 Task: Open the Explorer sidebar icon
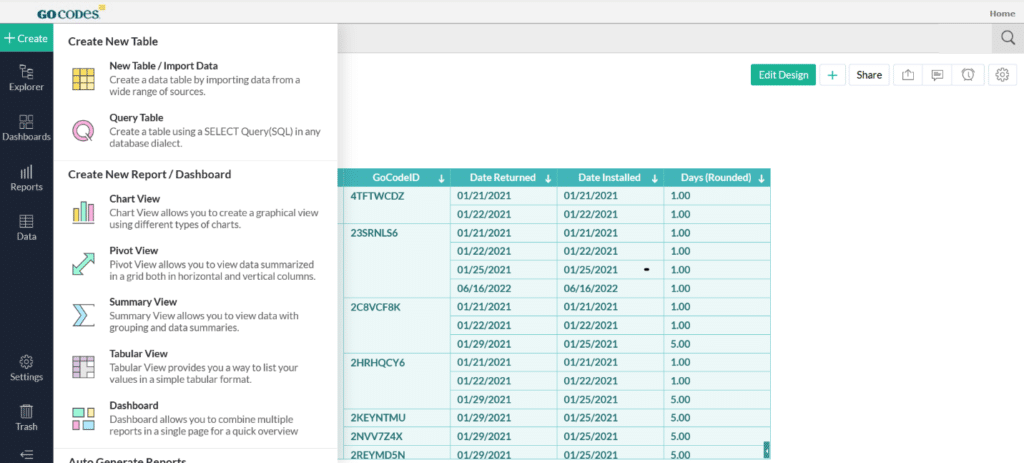[26, 77]
